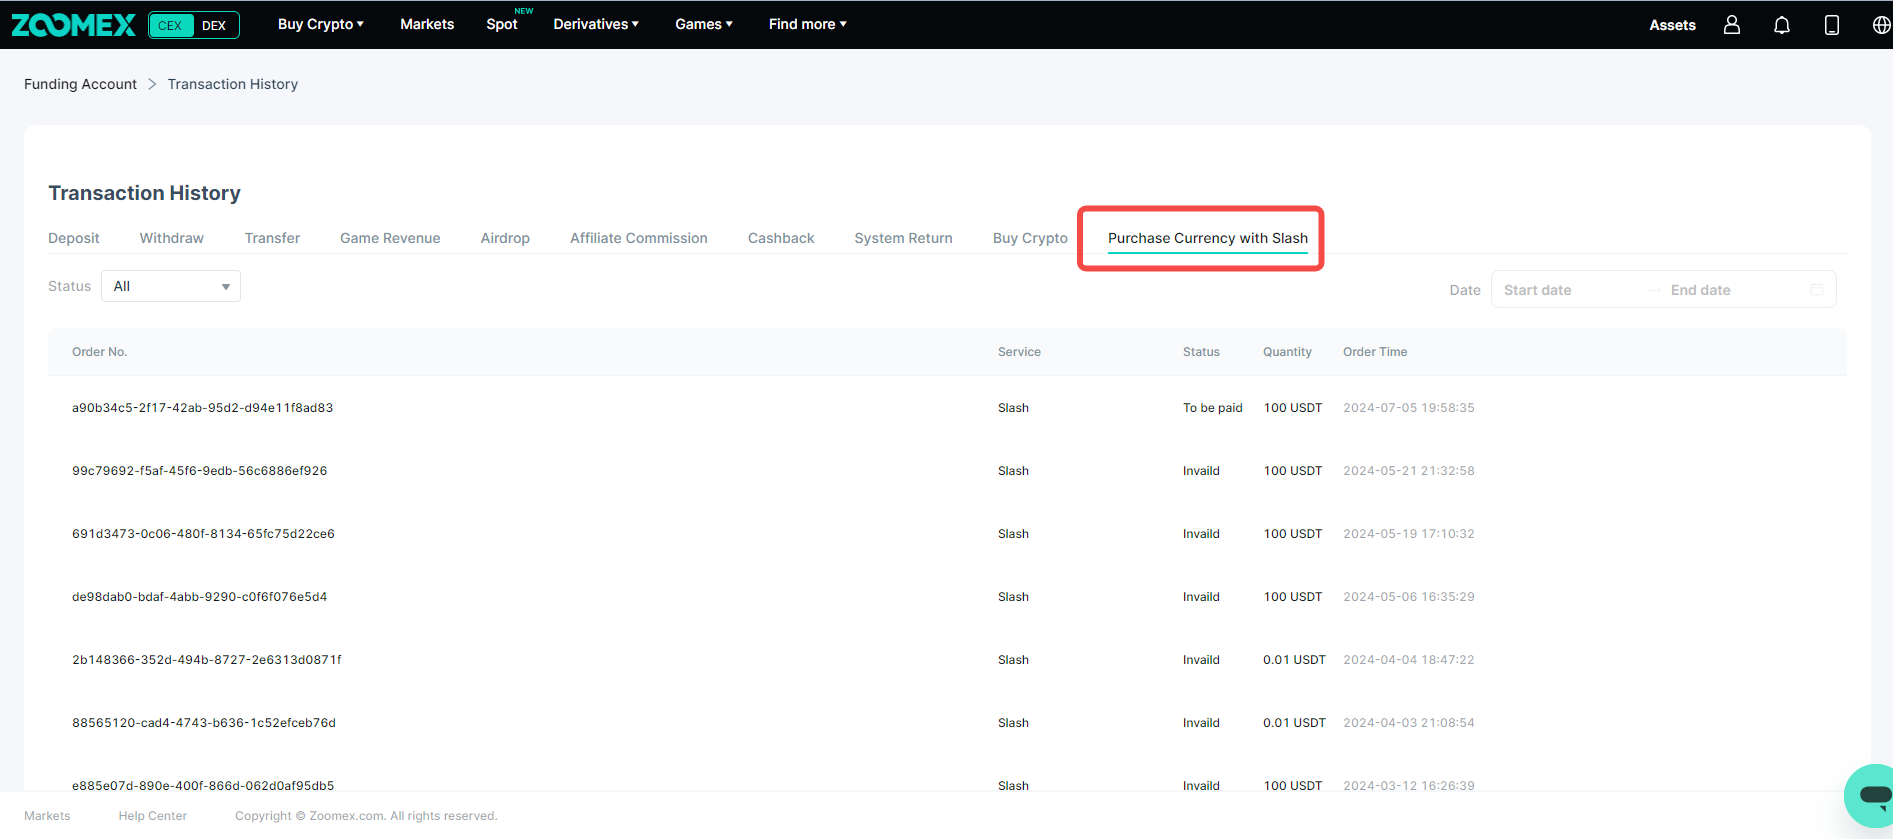Image resolution: width=1893 pixels, height=839 pixels.
Task: Switch to DEX mode
Action: tap(214, 25)
